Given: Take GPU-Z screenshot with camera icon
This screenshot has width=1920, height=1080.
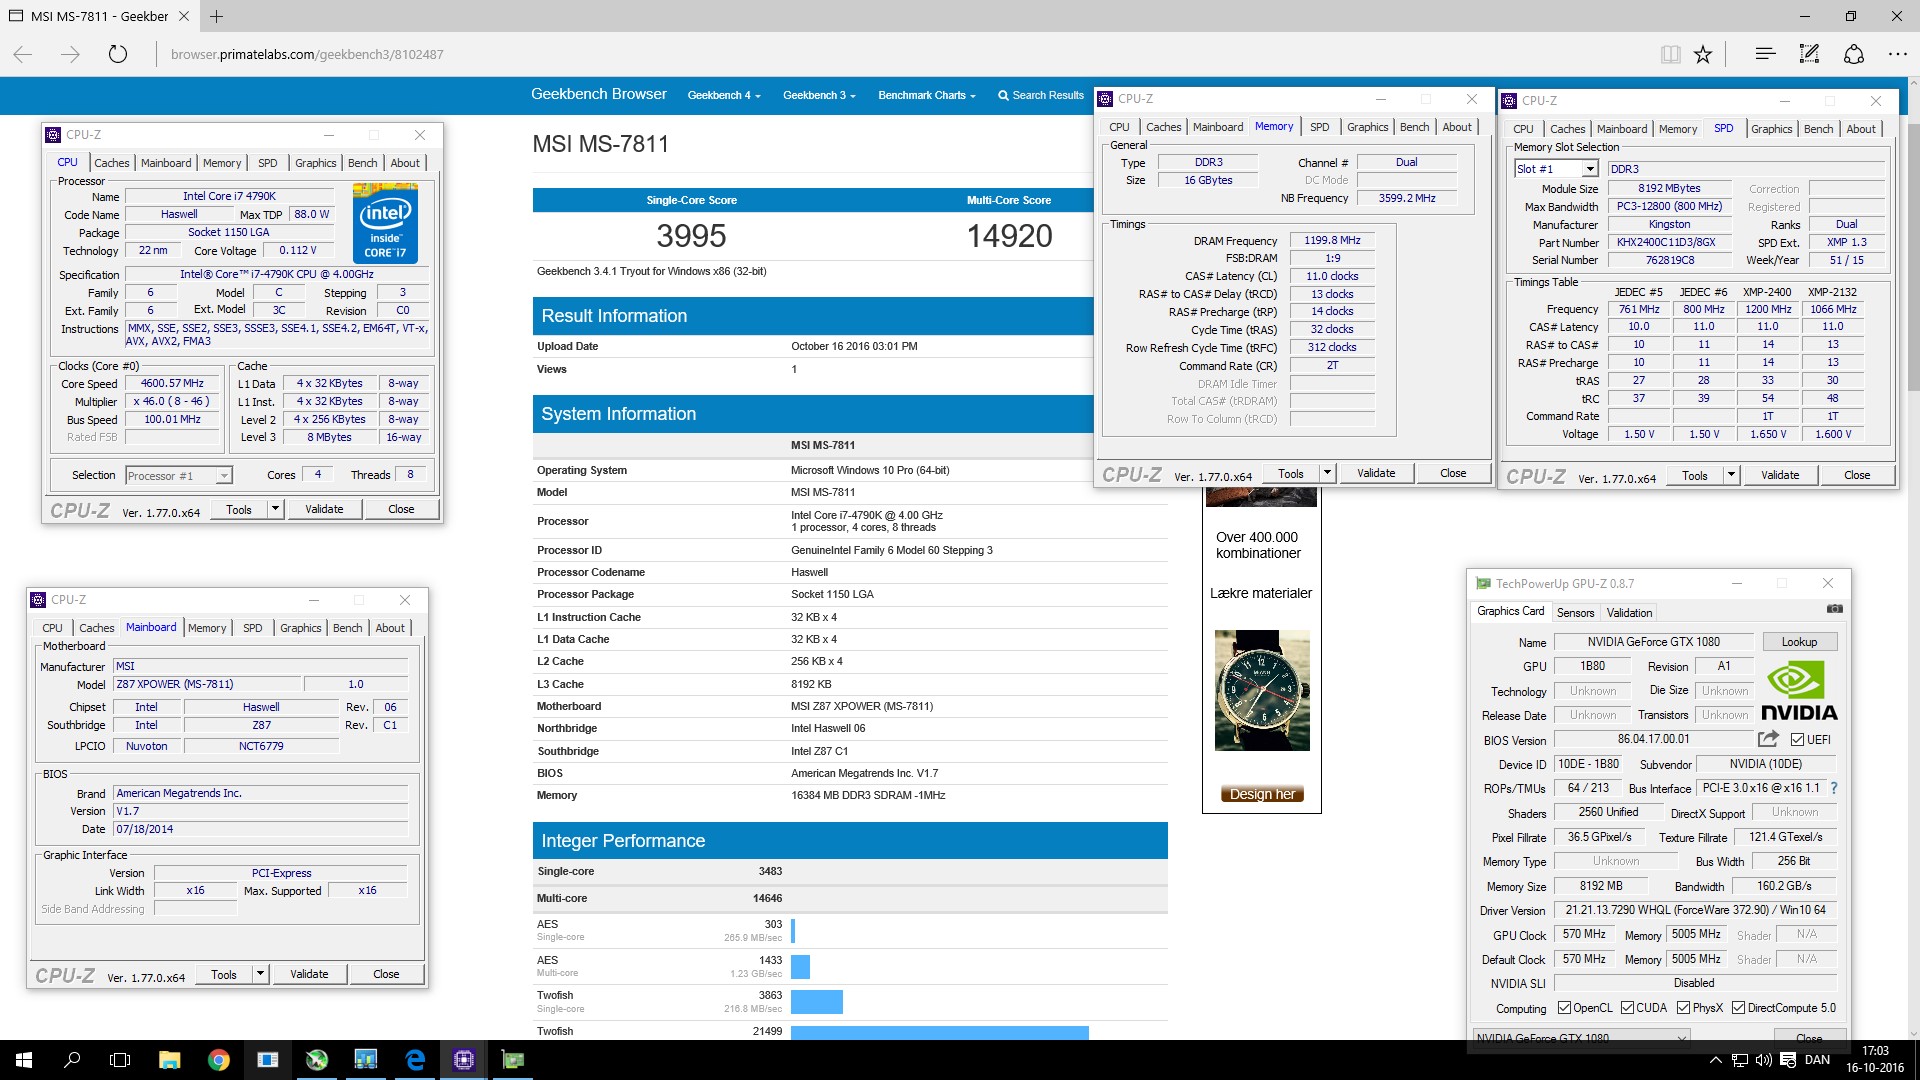Looking at the screenshot, I should click(x=1834, y=608).
